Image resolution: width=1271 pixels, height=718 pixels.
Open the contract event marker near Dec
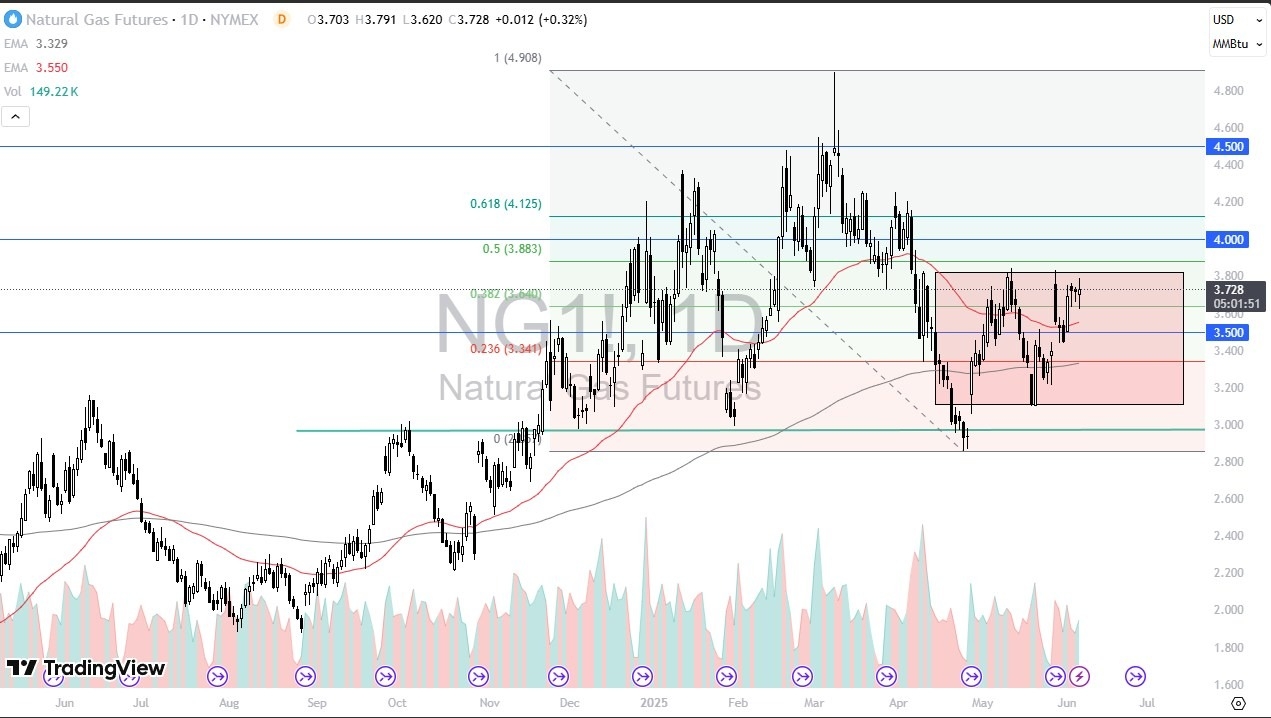pyautogui.click(x=558, y=677)
